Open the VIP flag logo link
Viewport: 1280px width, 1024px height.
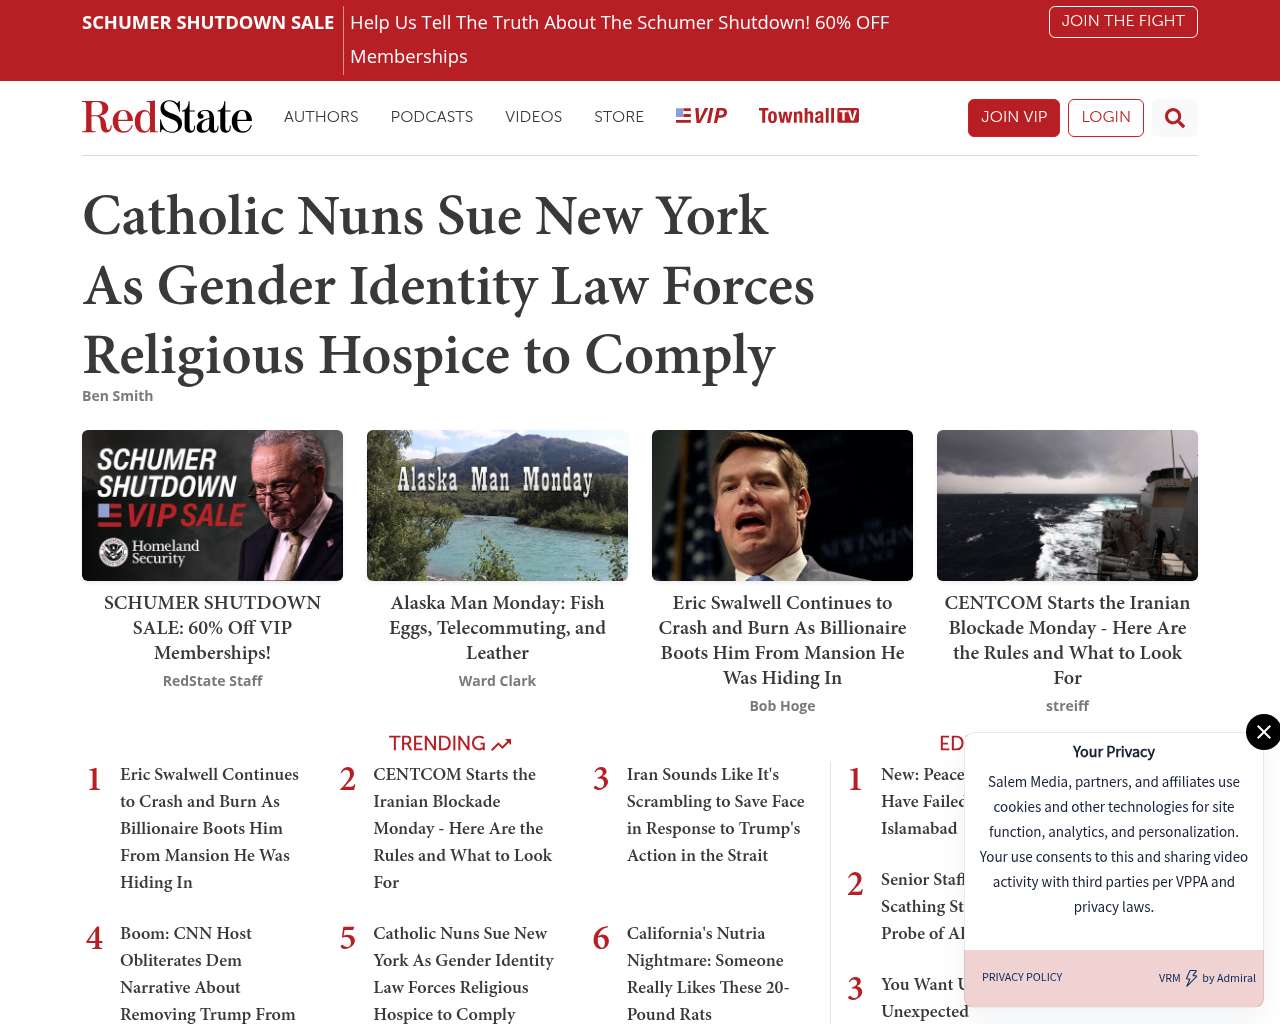(x=701, y=116)
